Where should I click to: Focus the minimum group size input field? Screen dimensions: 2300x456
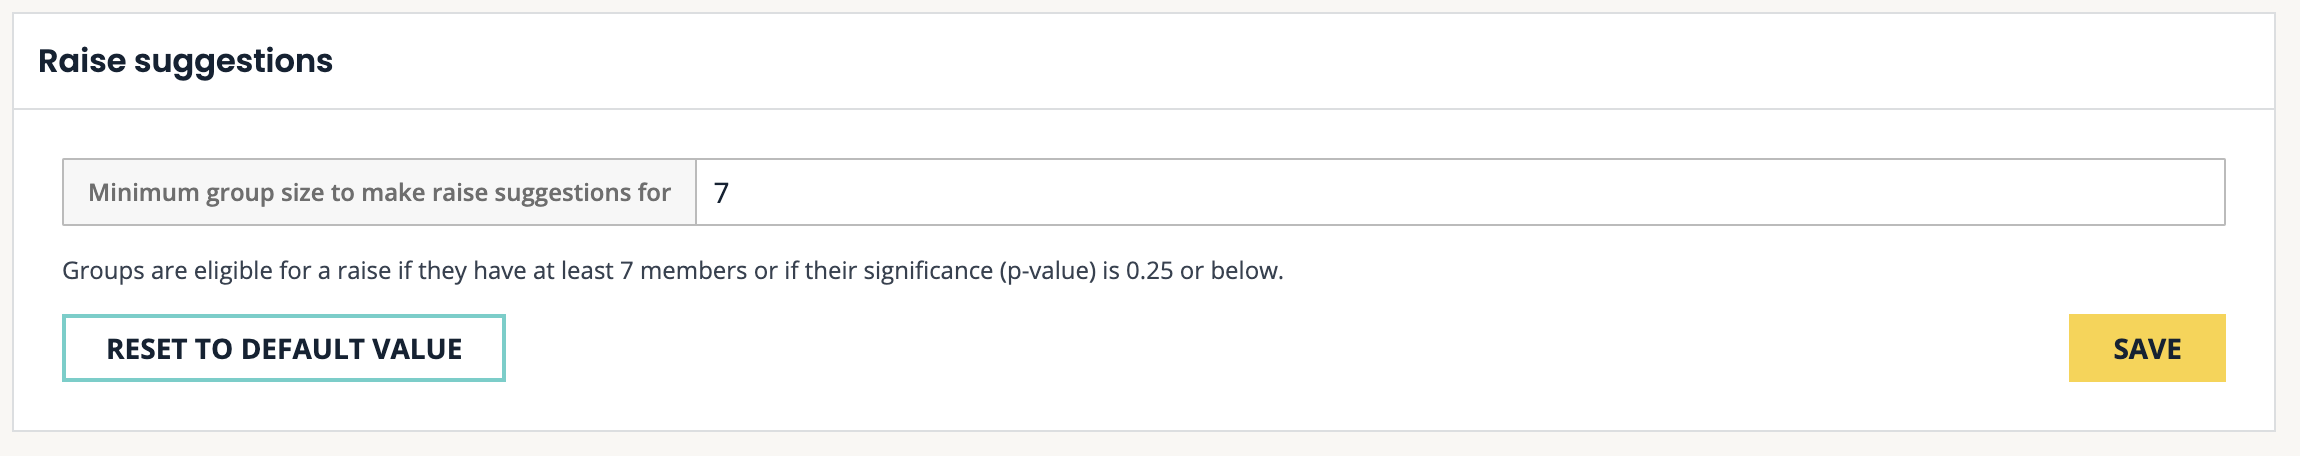1460,192
